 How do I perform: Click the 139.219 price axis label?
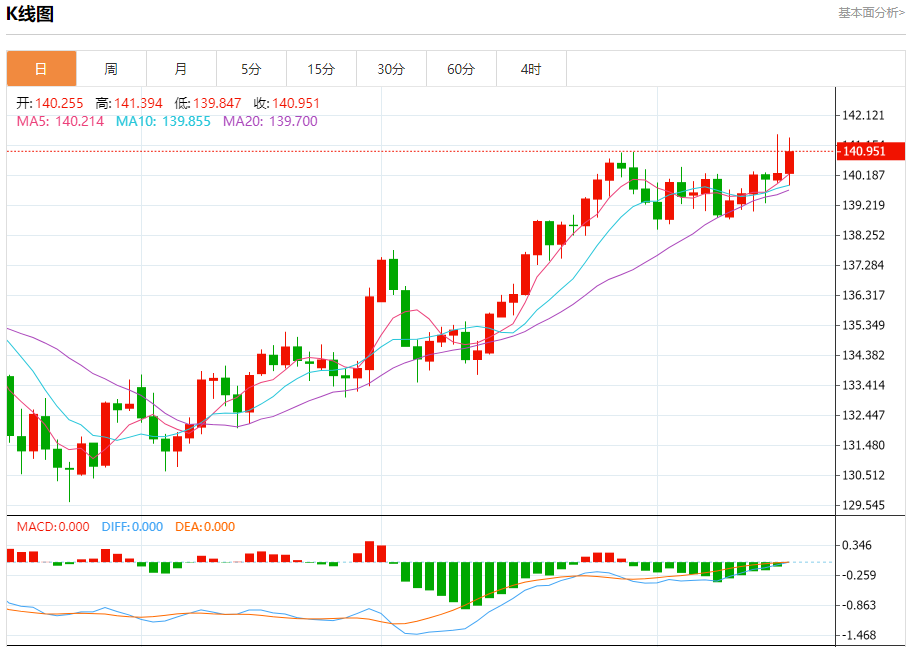(863, 205)
